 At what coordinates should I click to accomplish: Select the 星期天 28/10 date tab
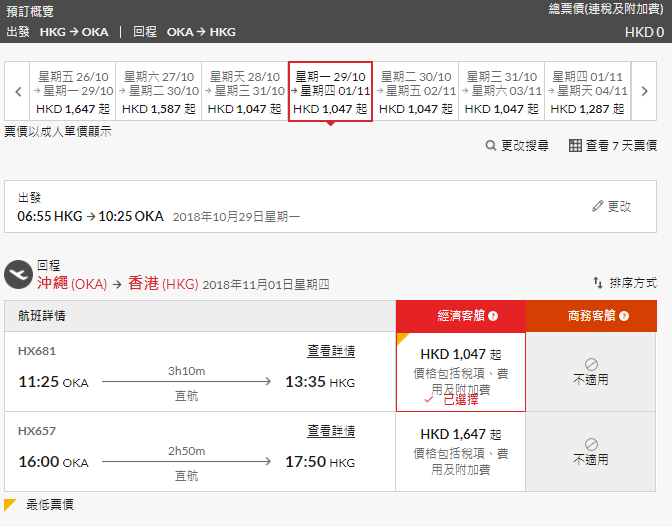[x=245, y=91]
